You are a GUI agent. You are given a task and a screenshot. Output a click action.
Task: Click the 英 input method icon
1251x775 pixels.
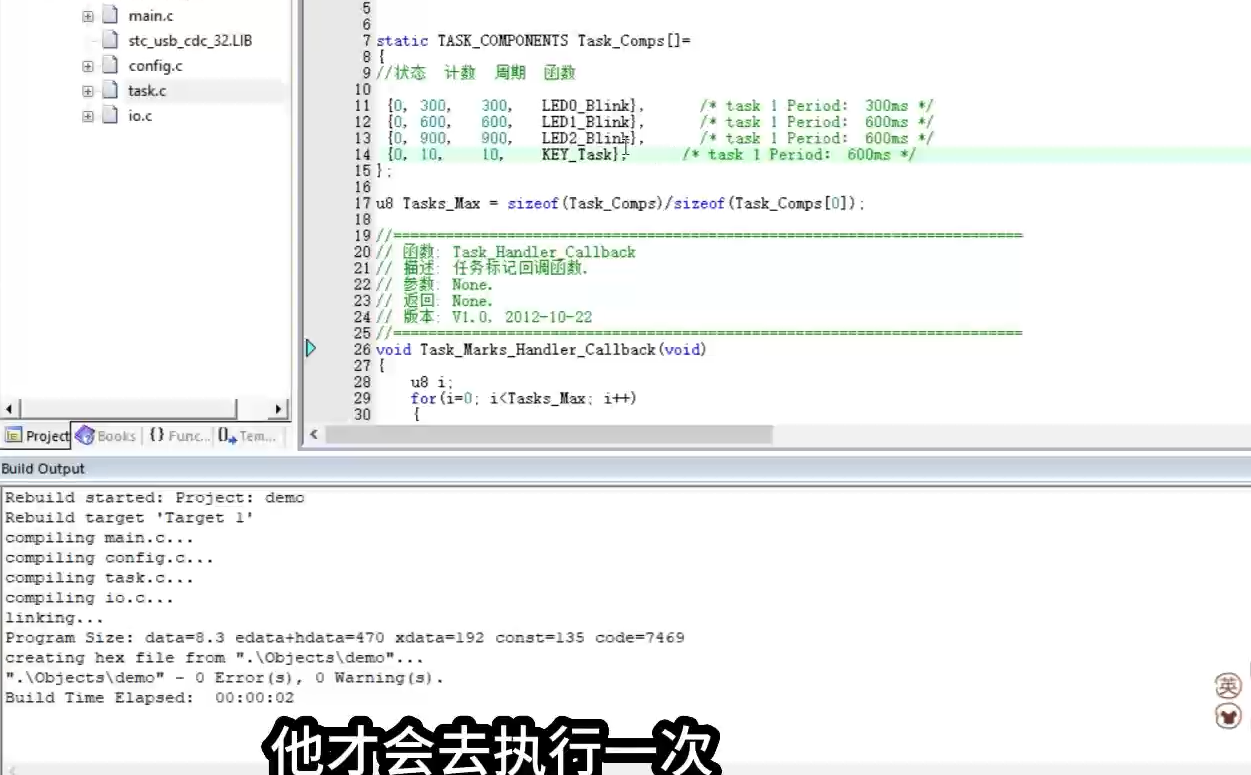pyautogui.click(x=1228, y=686)
